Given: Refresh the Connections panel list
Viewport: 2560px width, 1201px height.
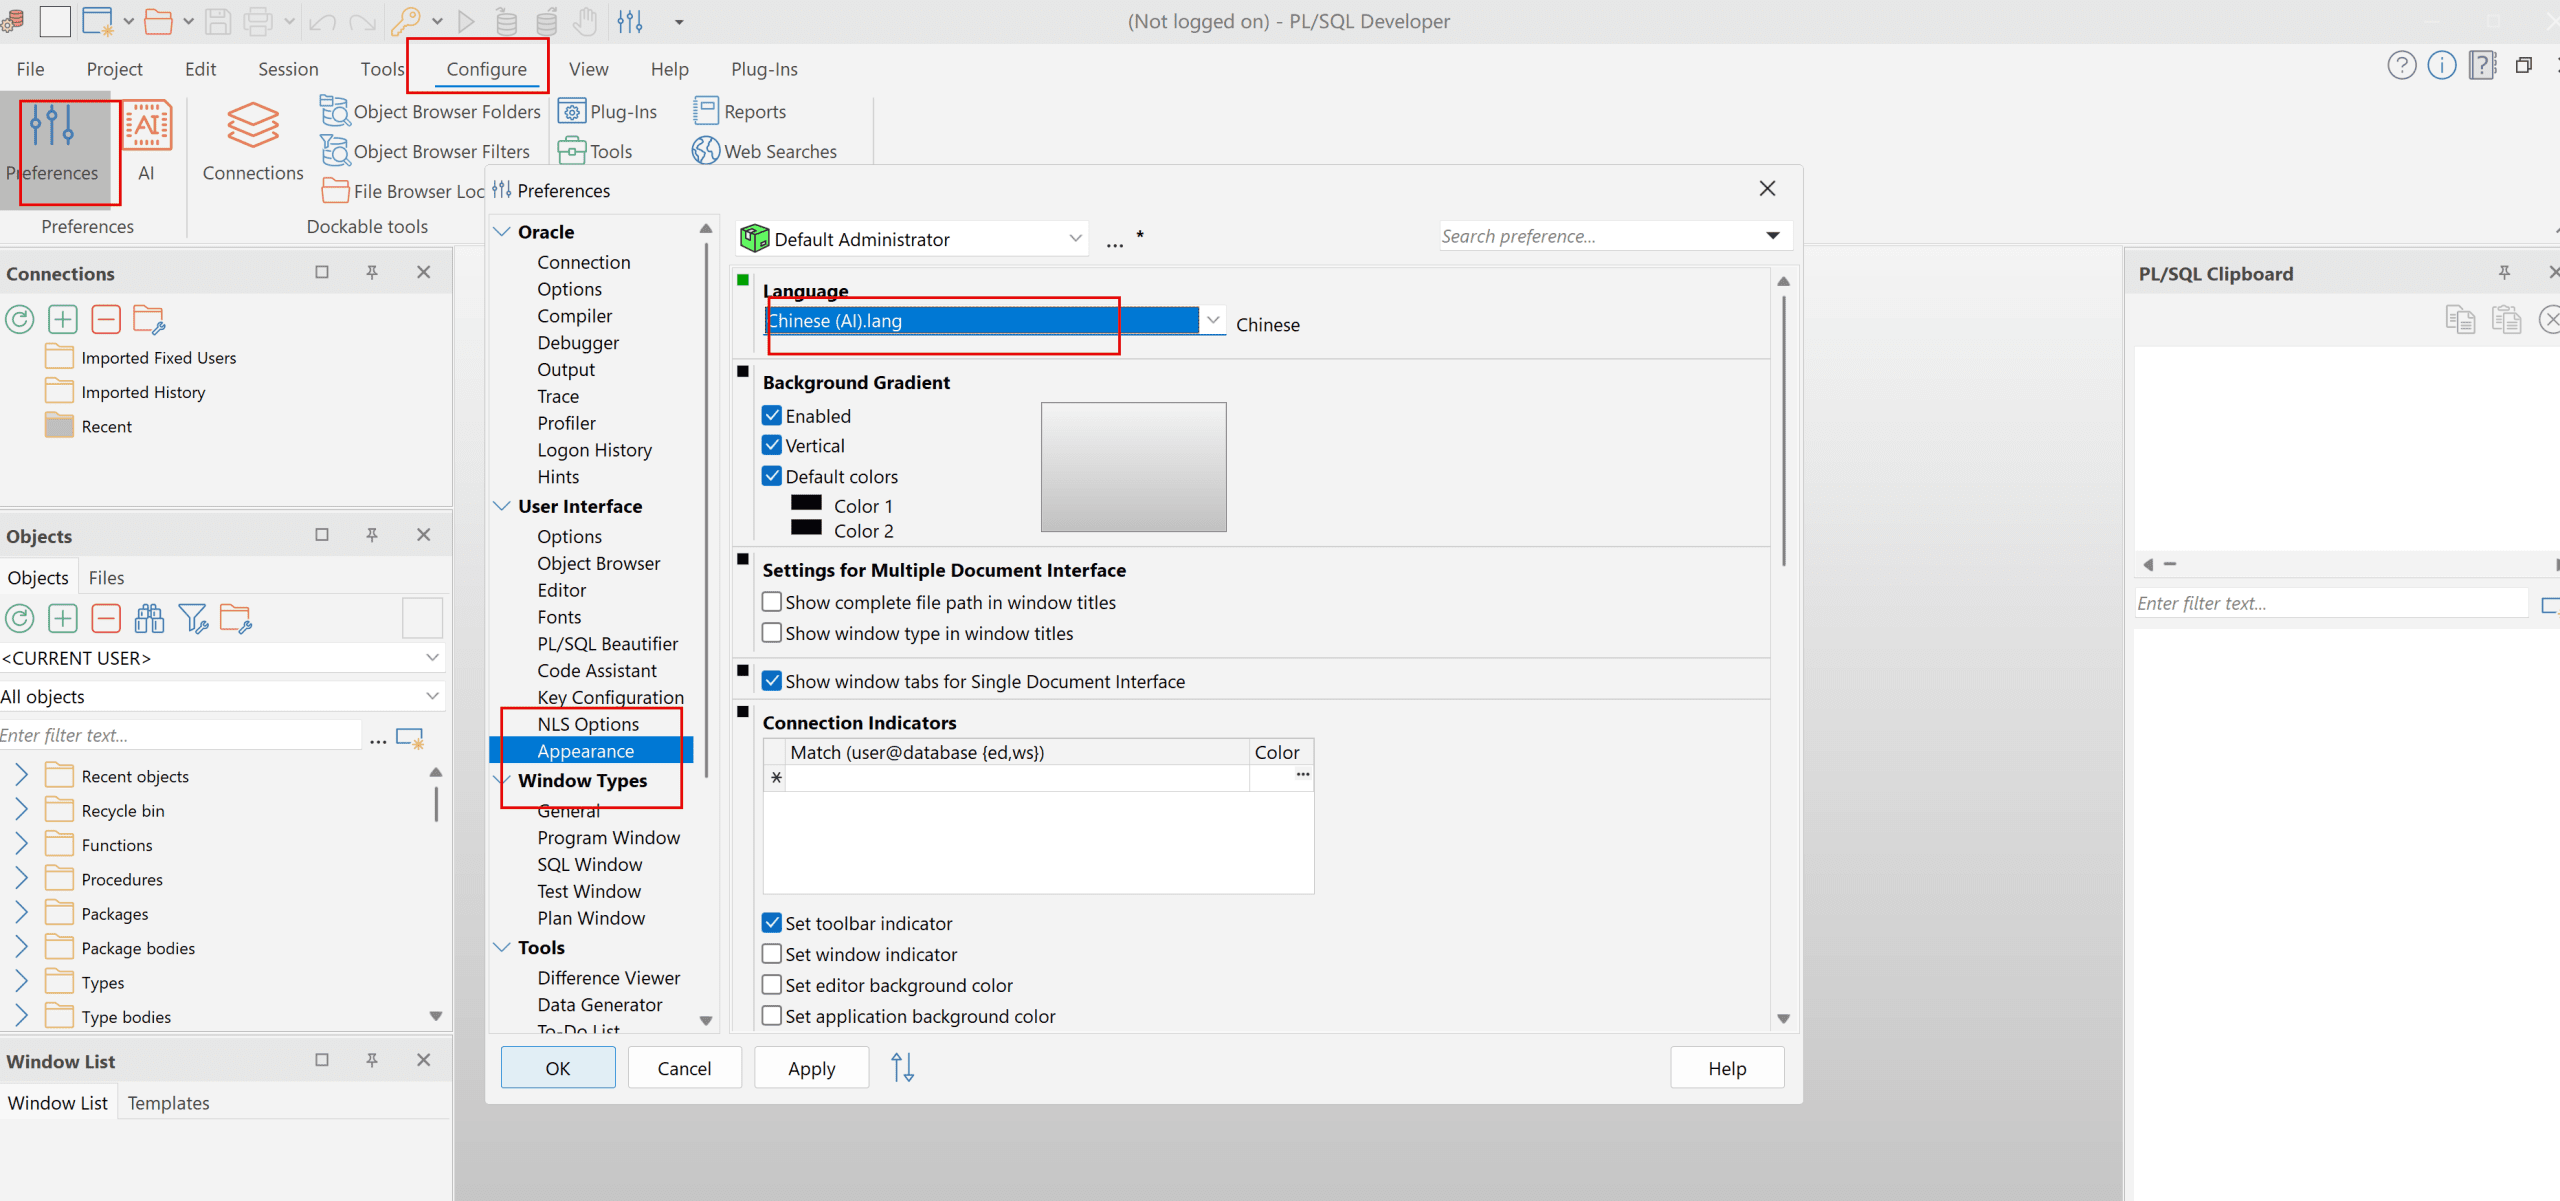Looking at the screenshot, I should pos(20,320).
